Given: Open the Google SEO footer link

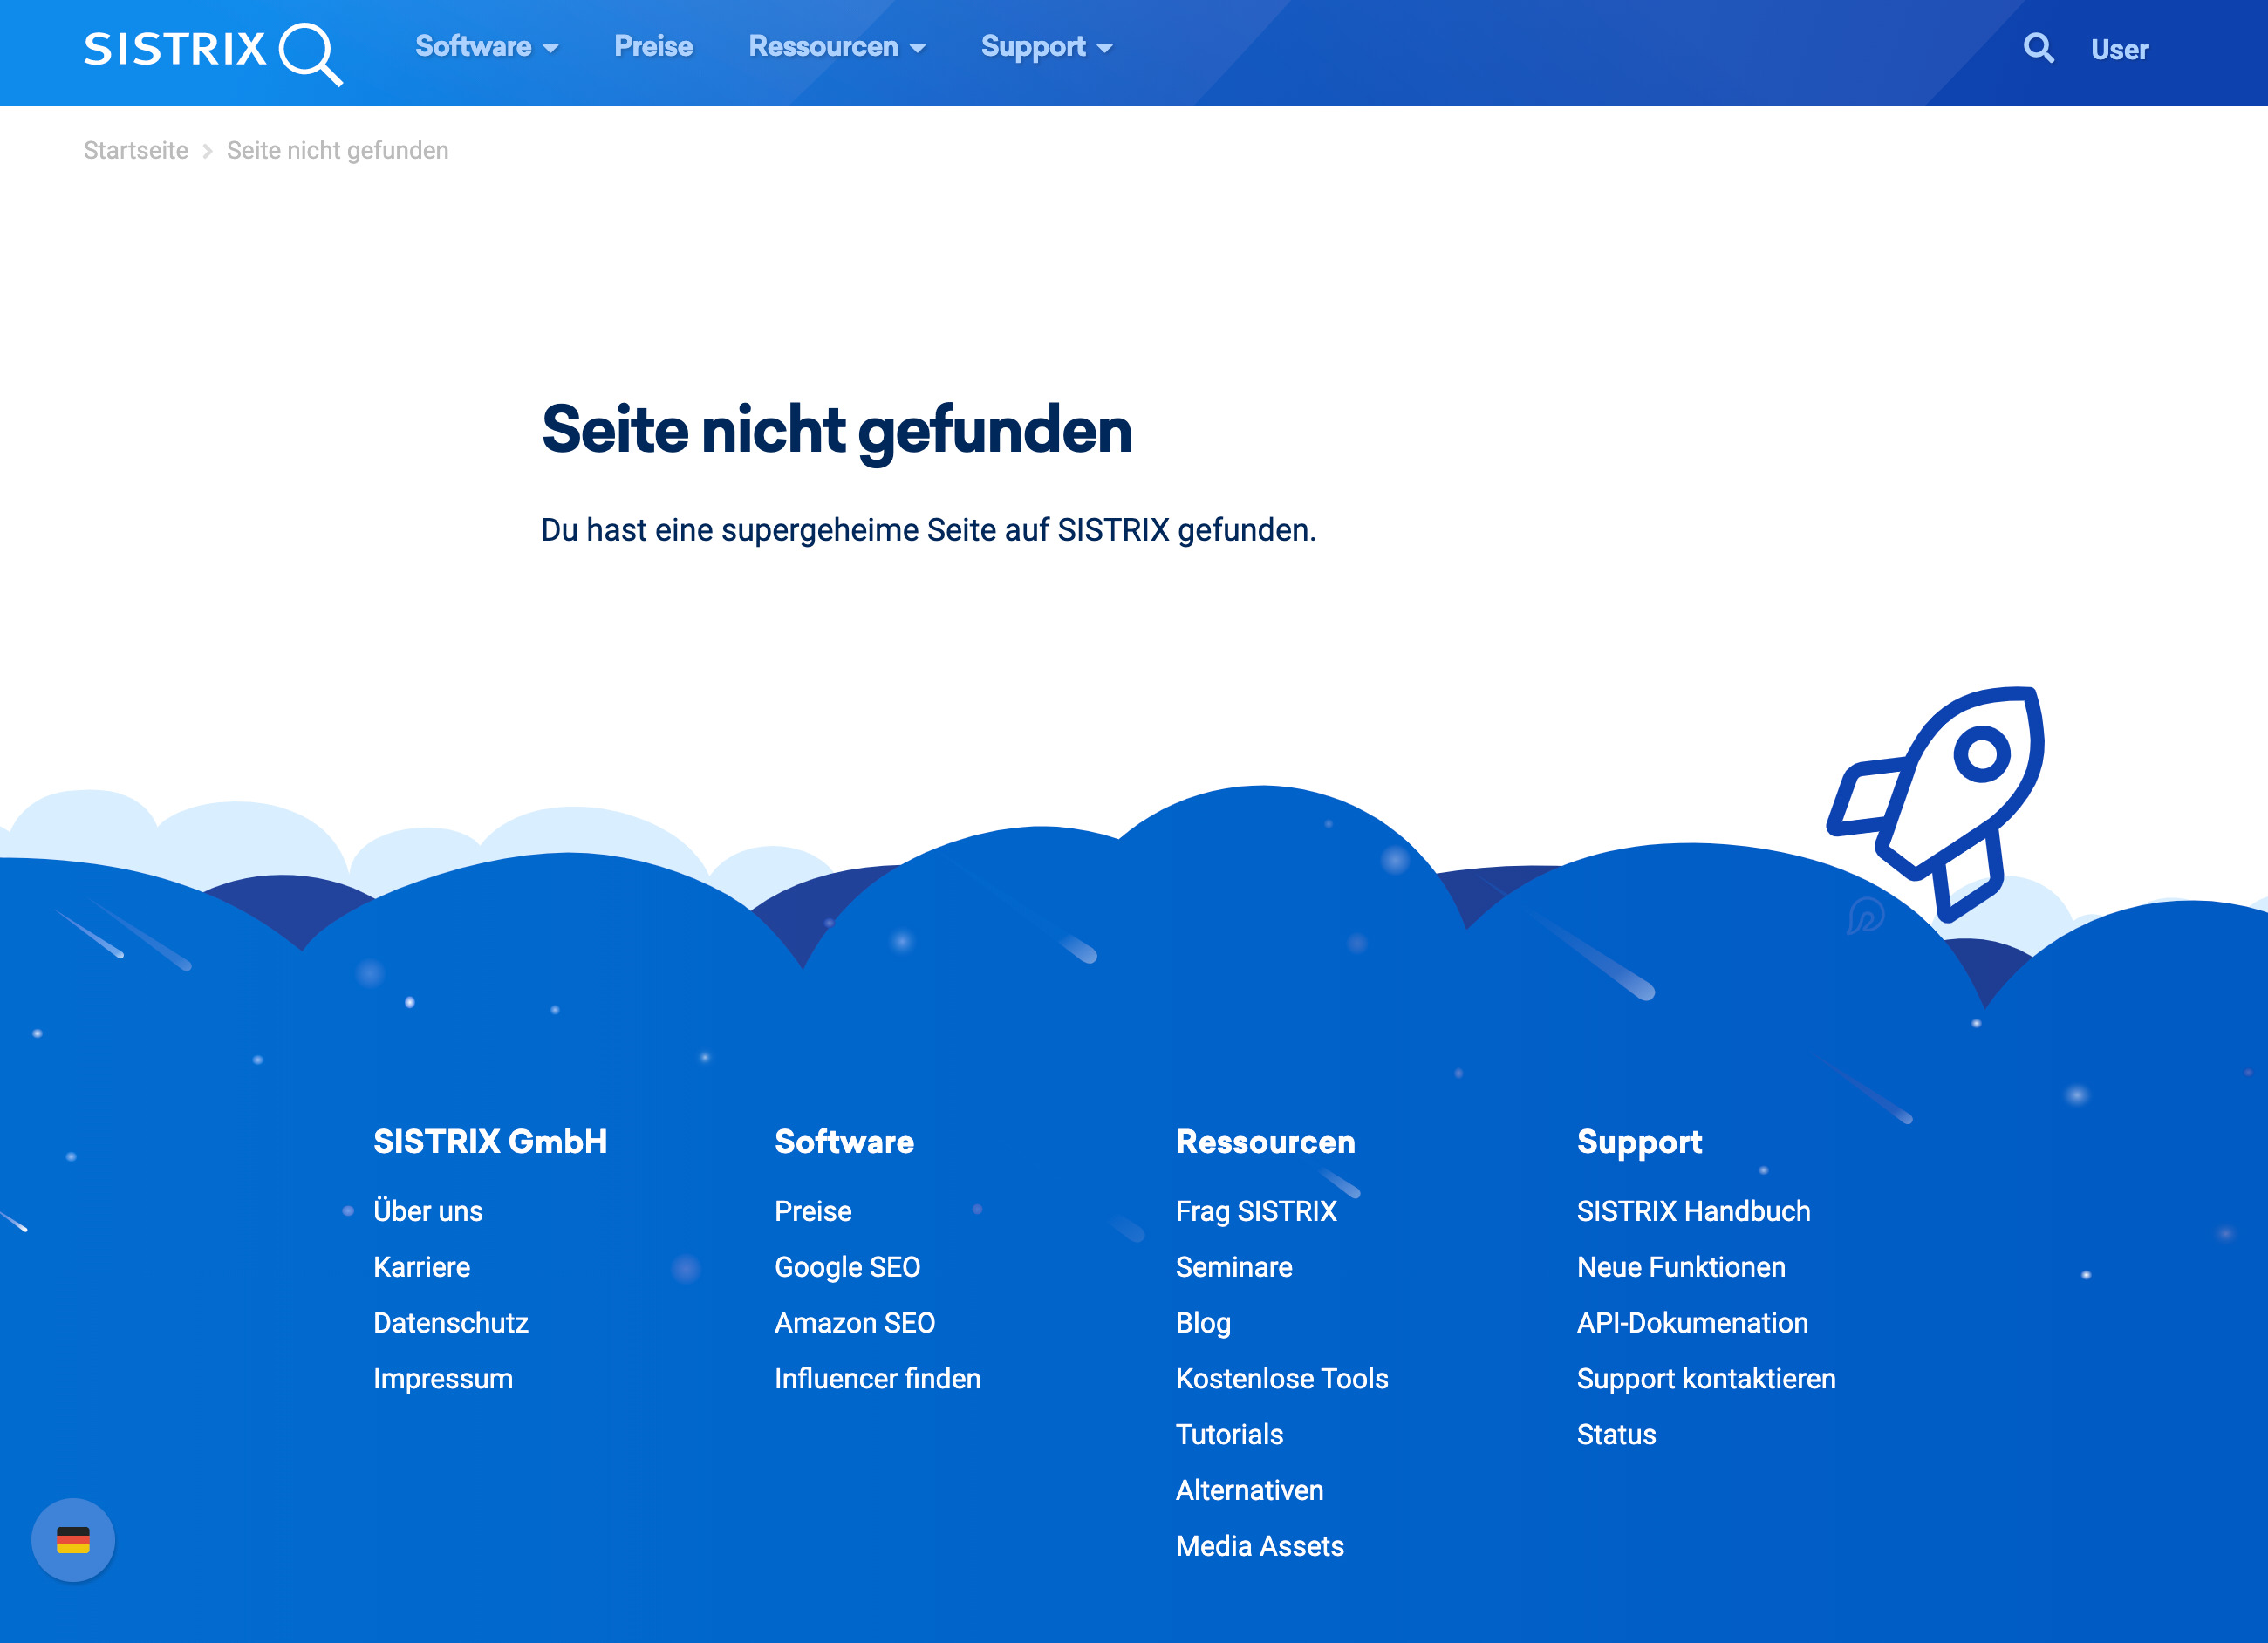Looking at the screenshot, I should pyautogui.click(x=846, y=1267).
